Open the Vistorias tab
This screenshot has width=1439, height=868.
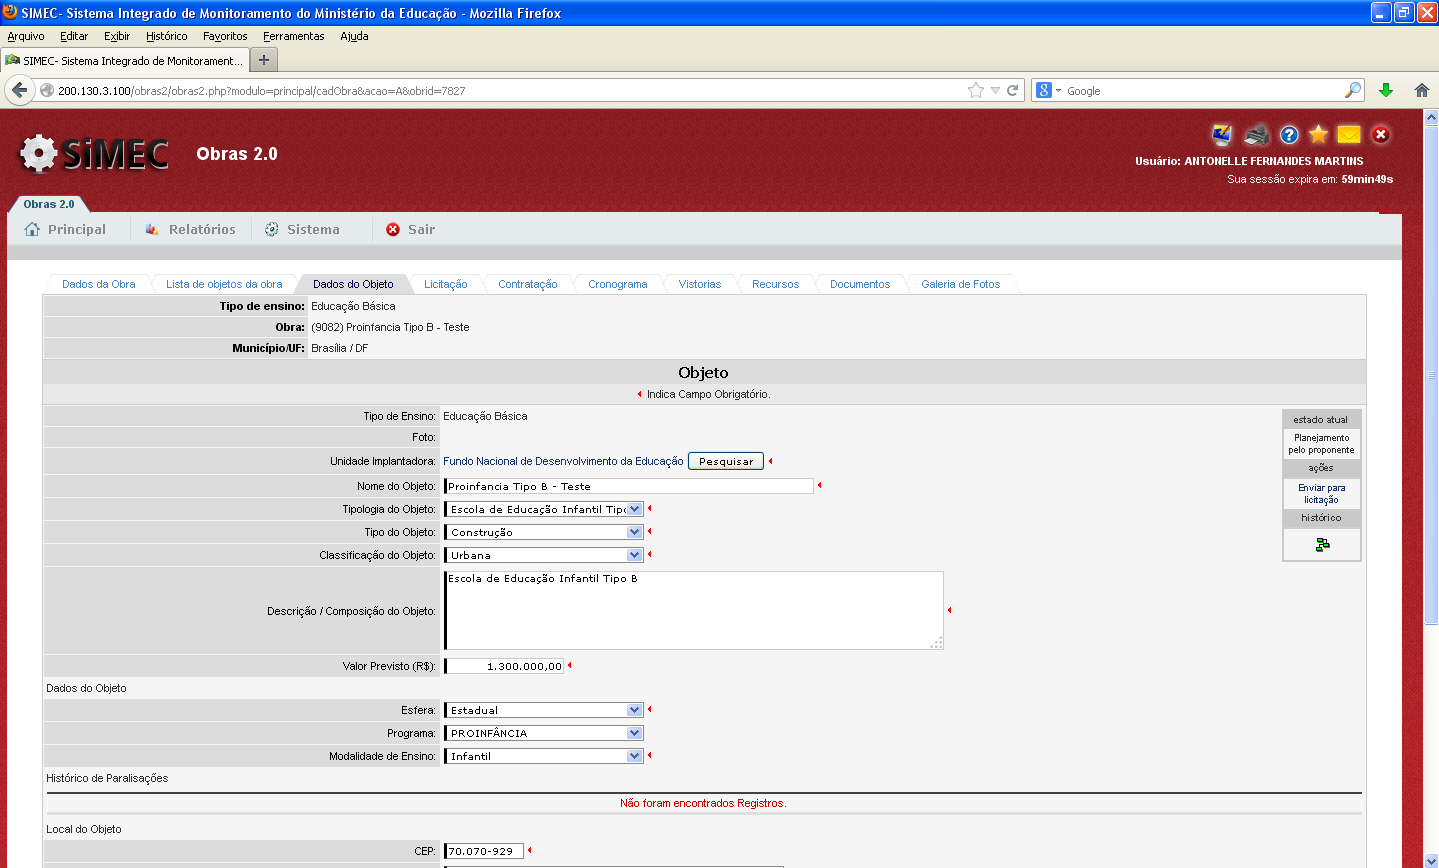coord(700,284)
